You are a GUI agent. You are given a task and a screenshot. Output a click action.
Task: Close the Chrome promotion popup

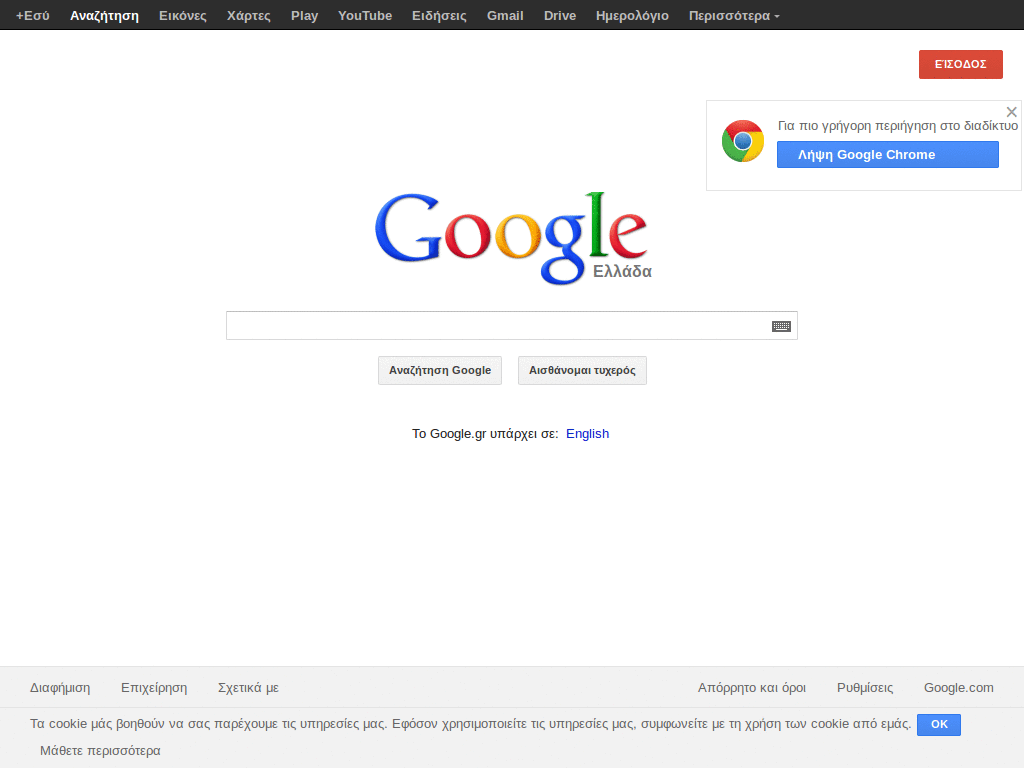[x=1012, y=112]
